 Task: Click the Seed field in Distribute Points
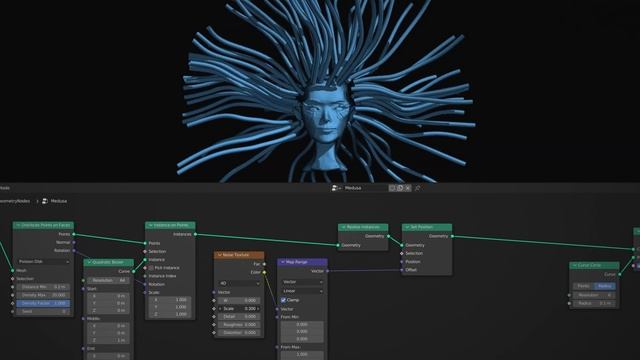pyautogui.click(x=43, y=311)
